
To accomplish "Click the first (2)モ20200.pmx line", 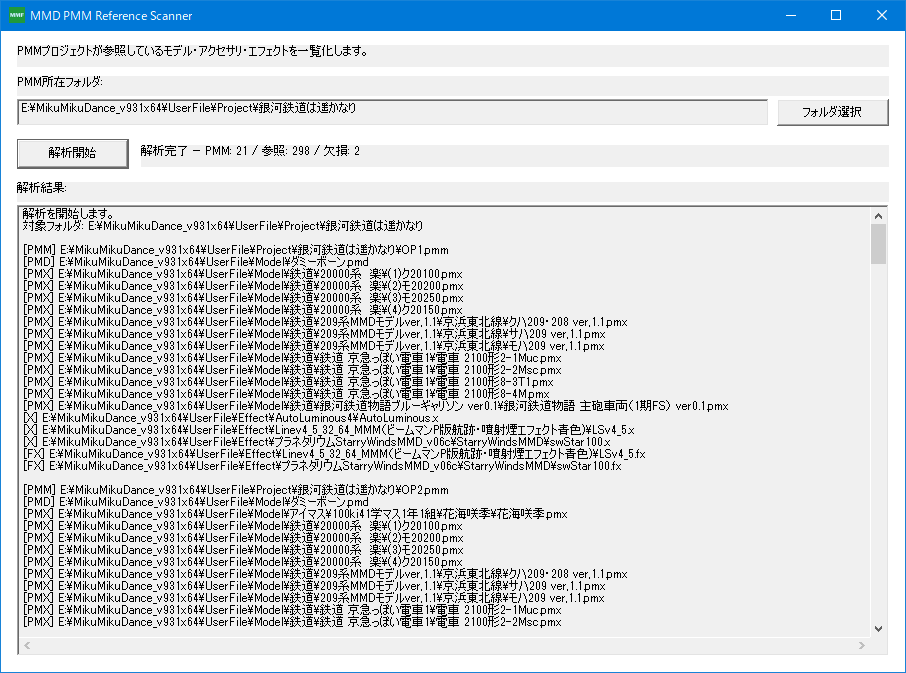I will tap(243, 286).
